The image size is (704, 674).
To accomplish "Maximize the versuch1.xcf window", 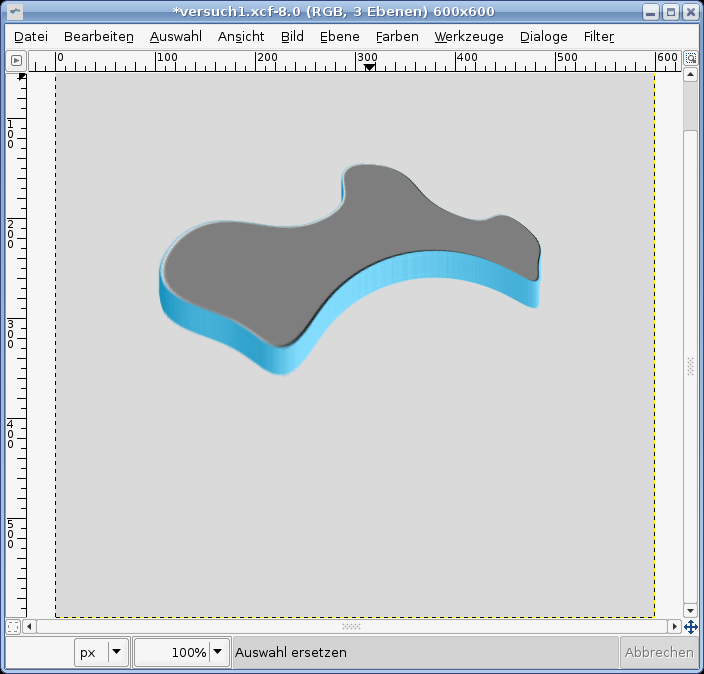I will (x=671, y=12).
